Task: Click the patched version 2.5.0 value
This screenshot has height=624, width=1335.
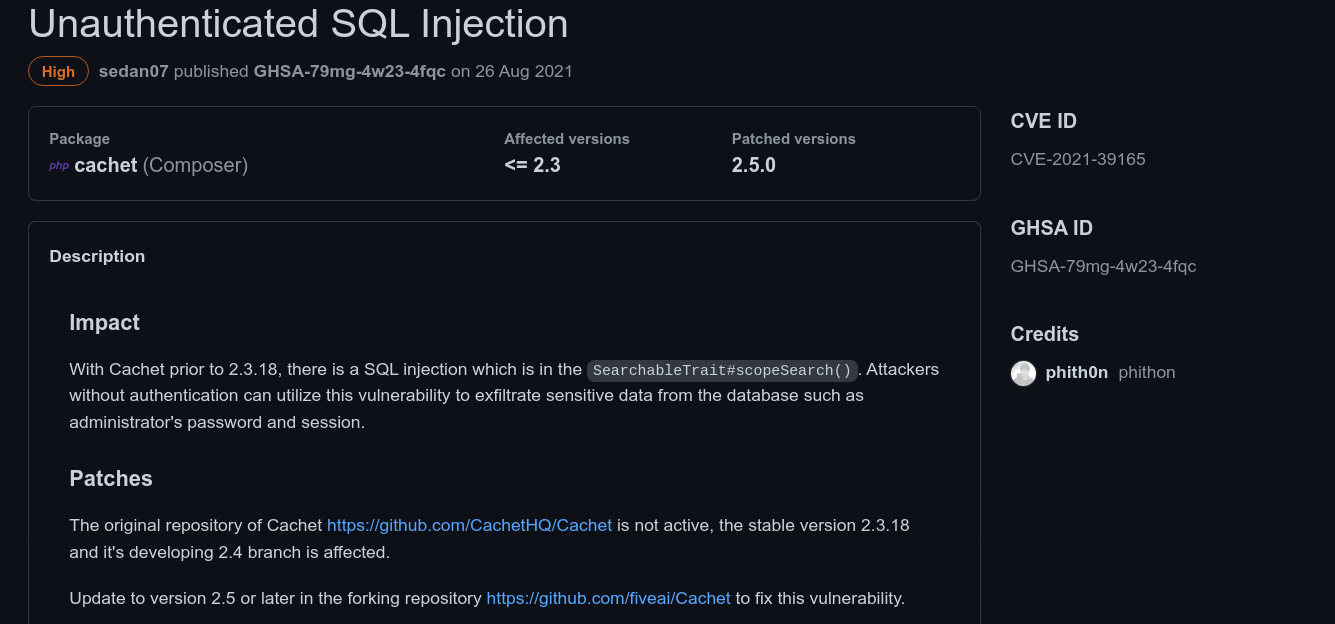Action: (x=753, y=165)
